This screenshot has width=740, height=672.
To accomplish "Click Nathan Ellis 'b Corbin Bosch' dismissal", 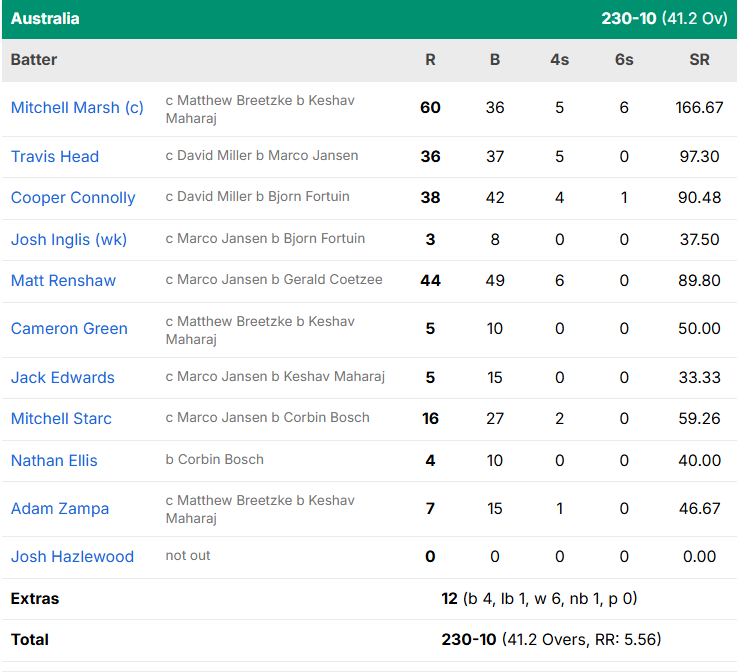I will coord(215,460).
